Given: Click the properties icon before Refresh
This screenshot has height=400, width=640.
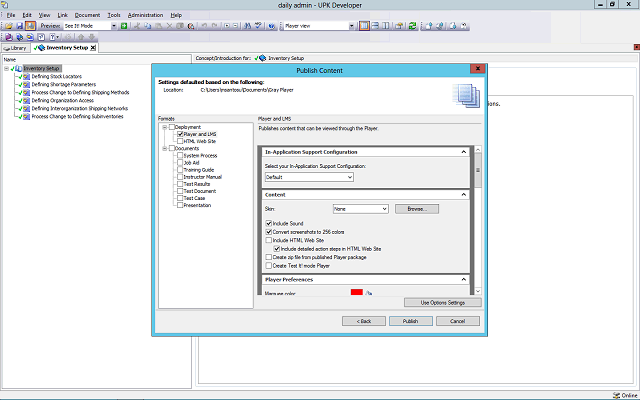Looking at the screenshot, I should pos(399,26).
